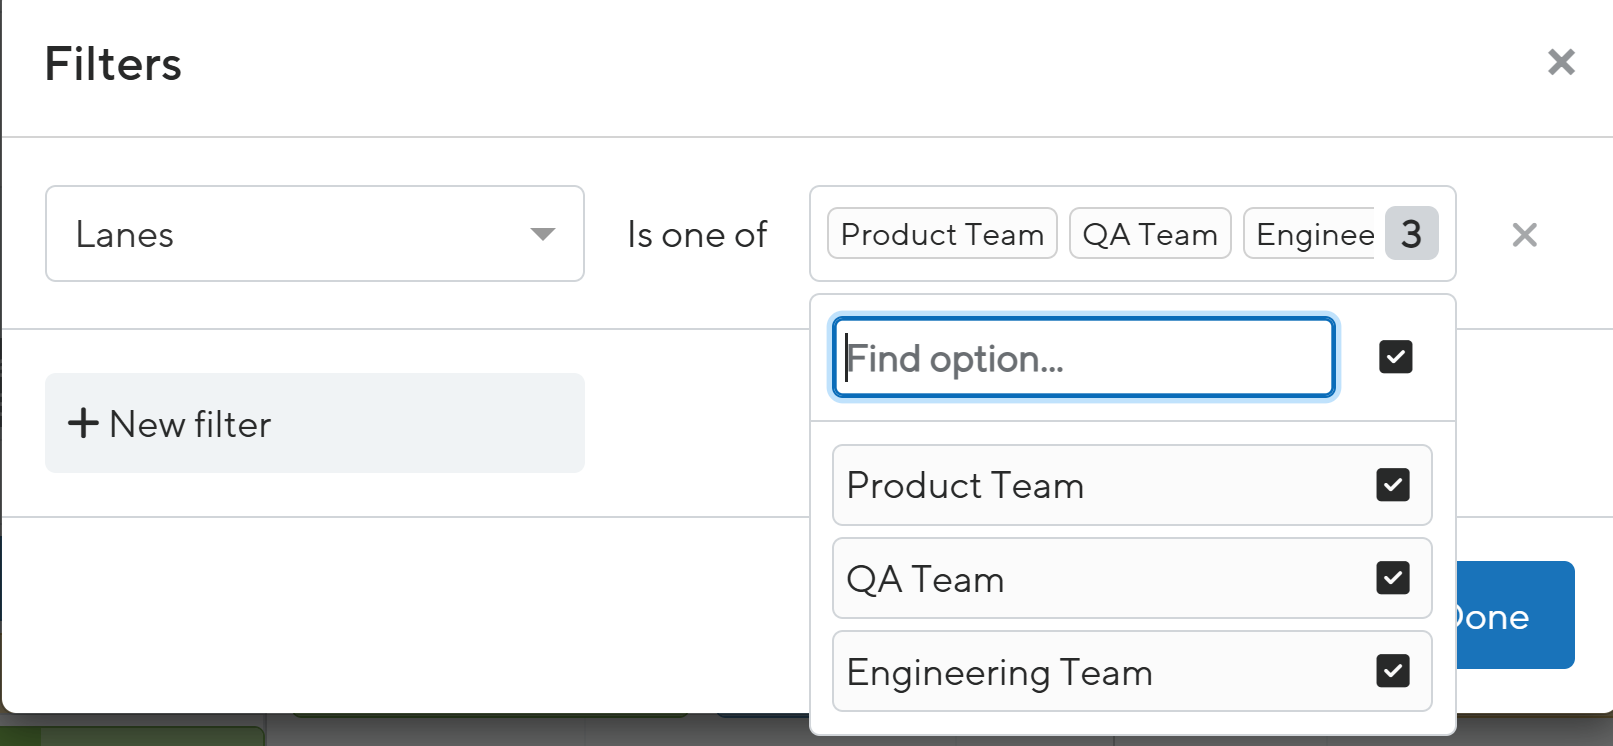Click the Is one of condition label
Screen dimensions: 1613x746
pos(697,234)
